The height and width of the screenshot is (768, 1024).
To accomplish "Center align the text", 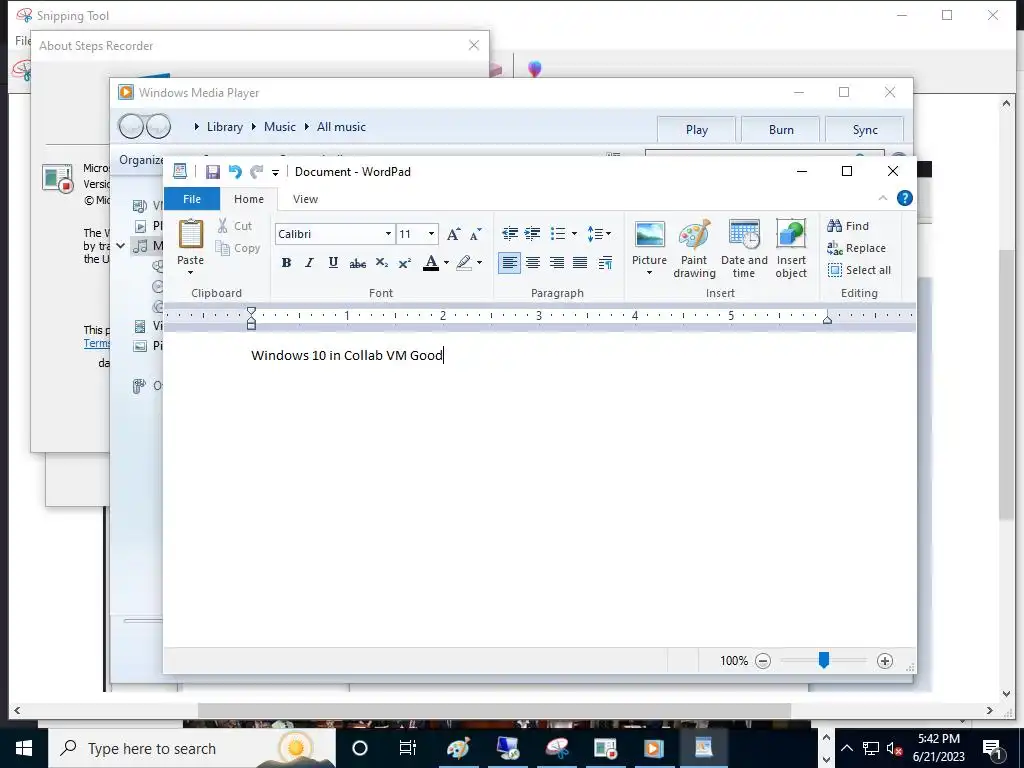I will point(533,263).
